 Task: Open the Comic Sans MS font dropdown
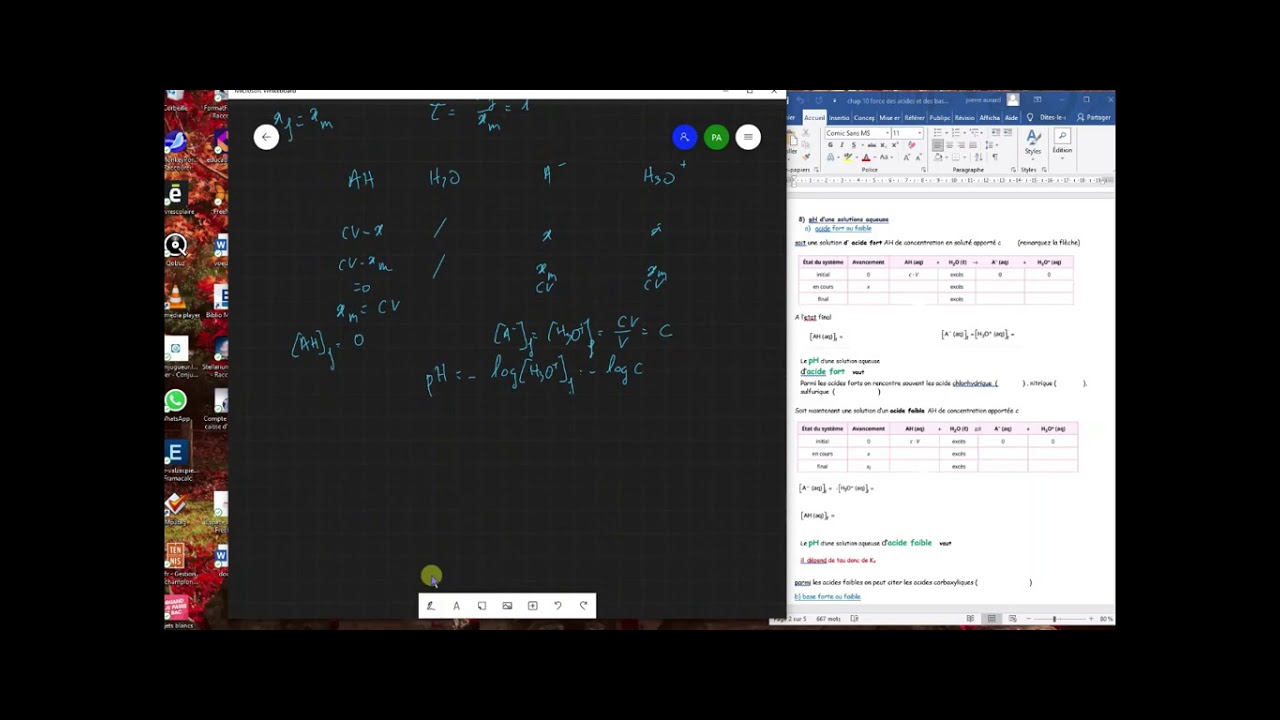888,133
